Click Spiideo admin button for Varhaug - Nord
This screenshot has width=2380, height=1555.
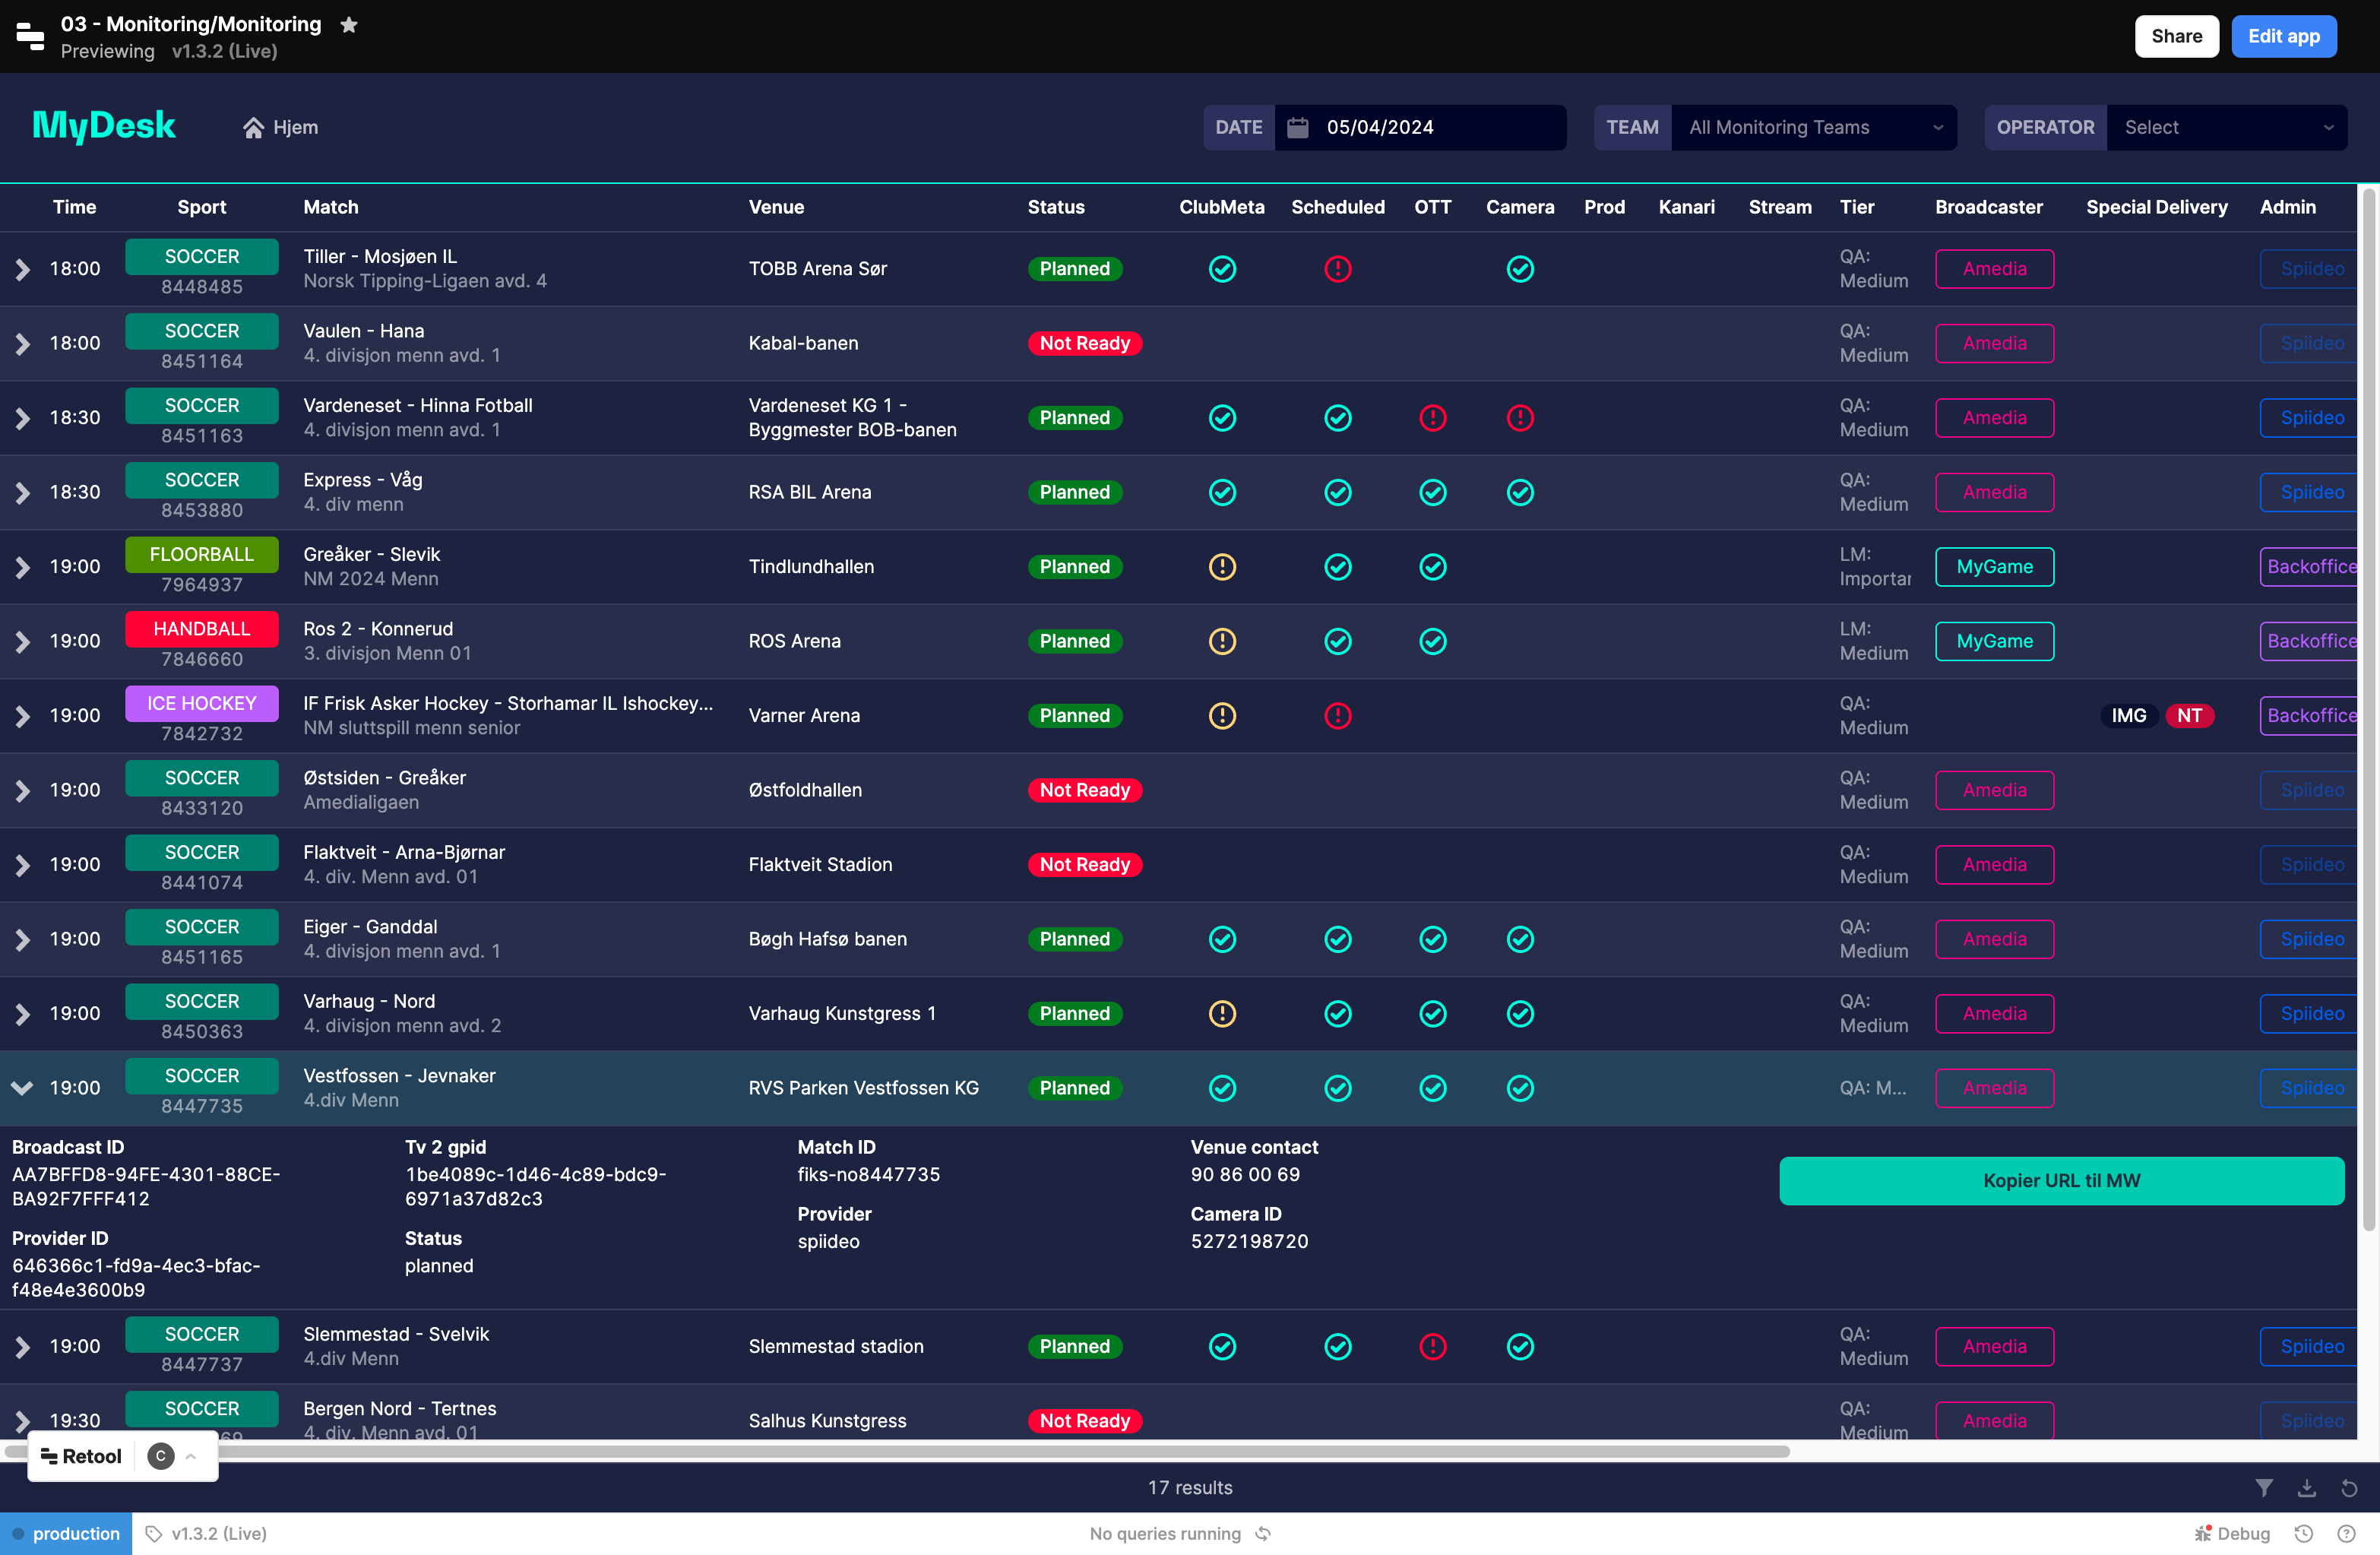(2311, 1014)
